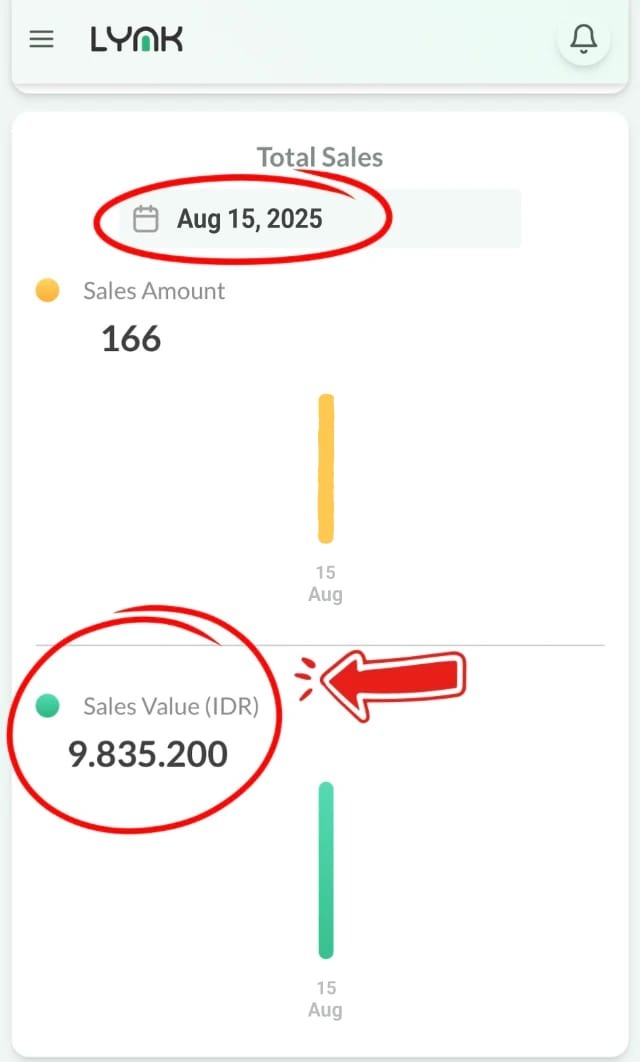
Task: Click the Total Sales heading
Action: pyautogui.click(x=320, y=157)
